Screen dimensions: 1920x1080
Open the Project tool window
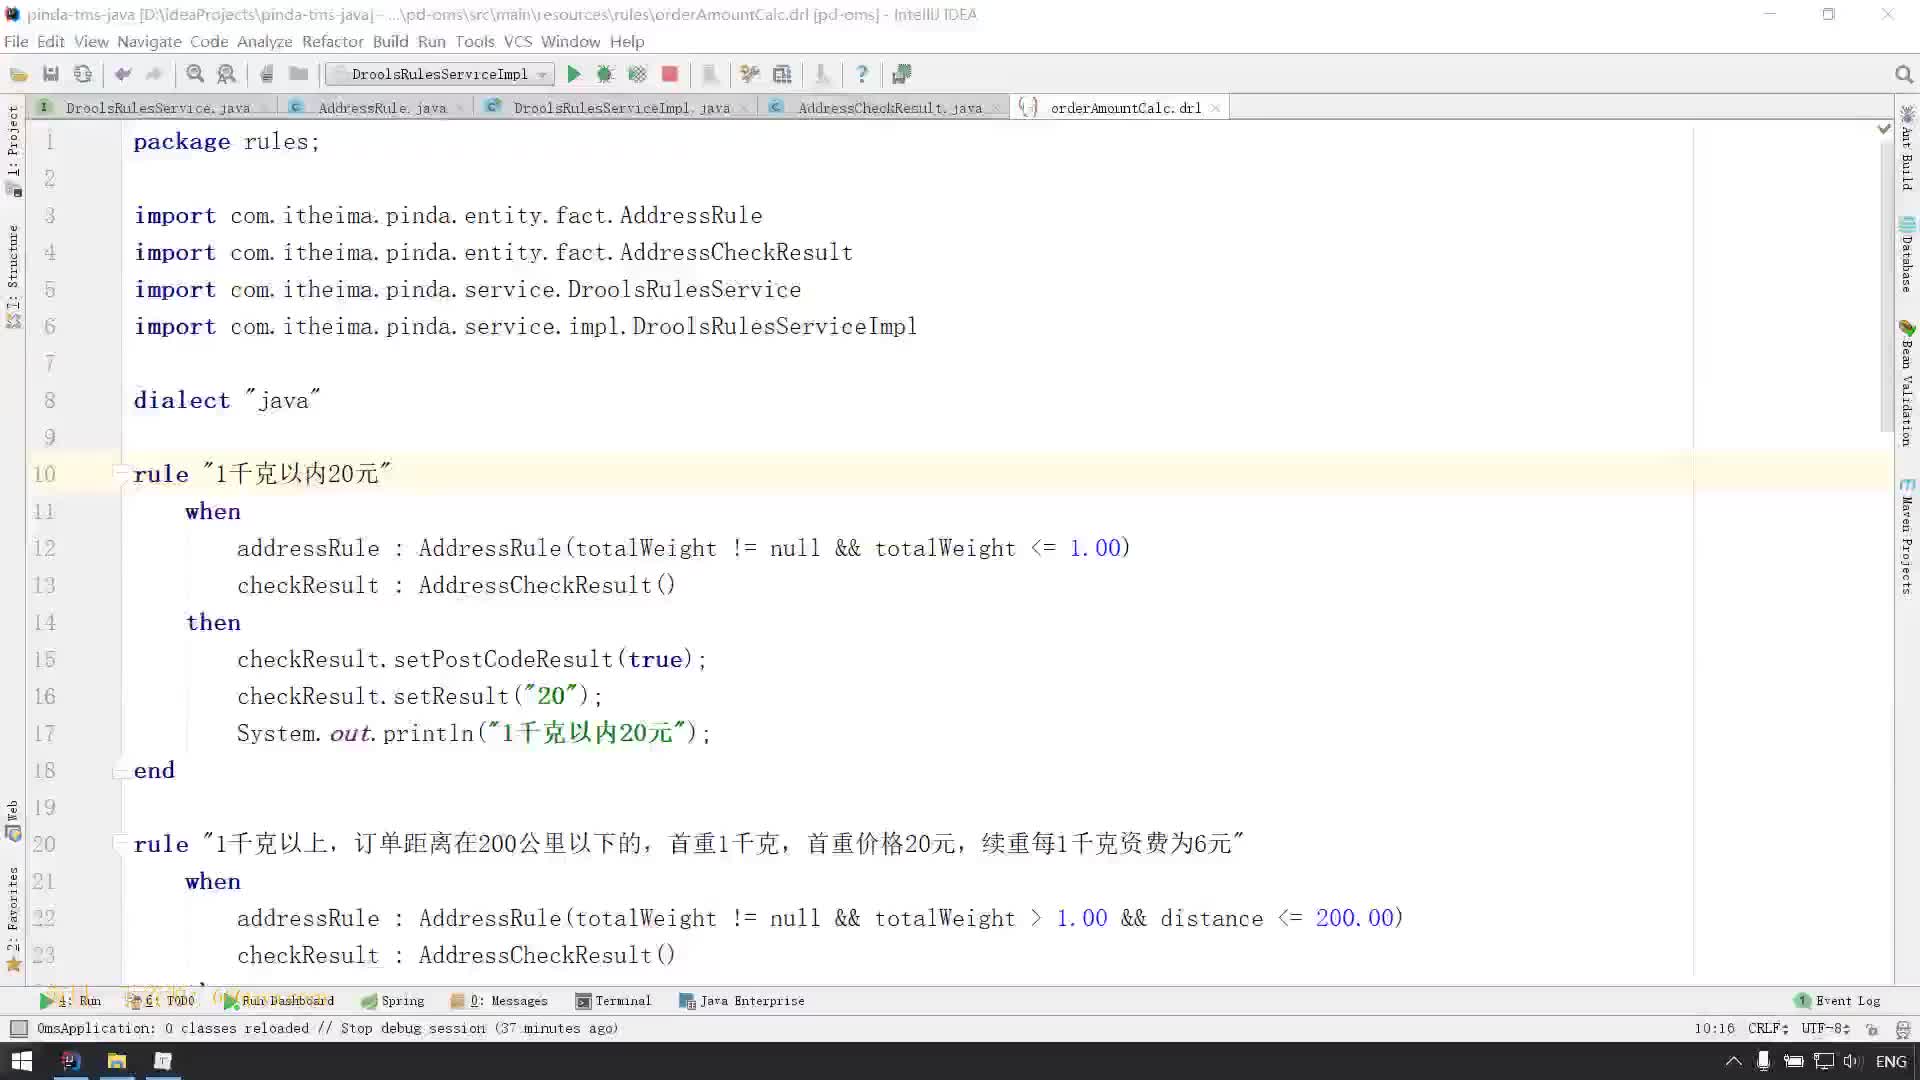13,150
